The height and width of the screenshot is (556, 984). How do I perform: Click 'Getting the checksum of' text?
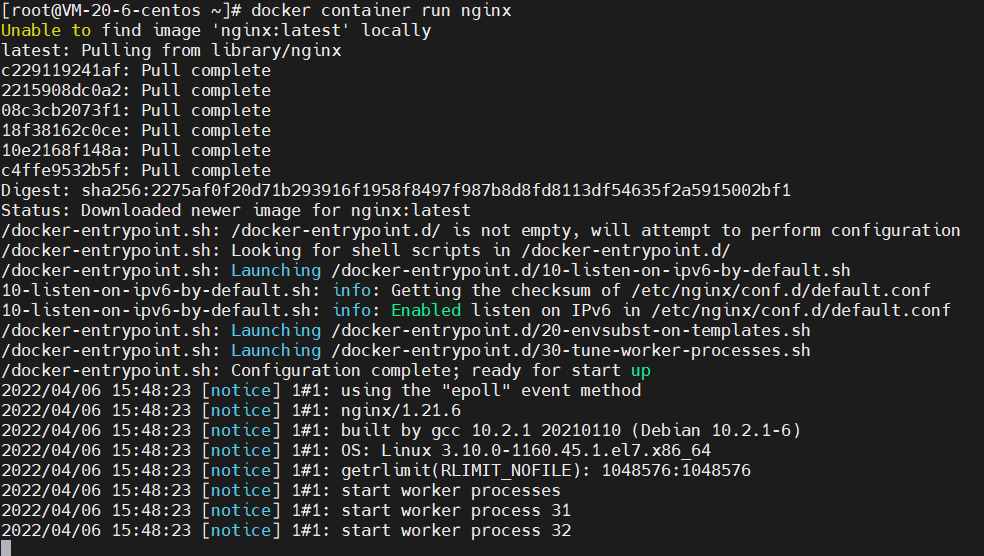coord(506,291)
